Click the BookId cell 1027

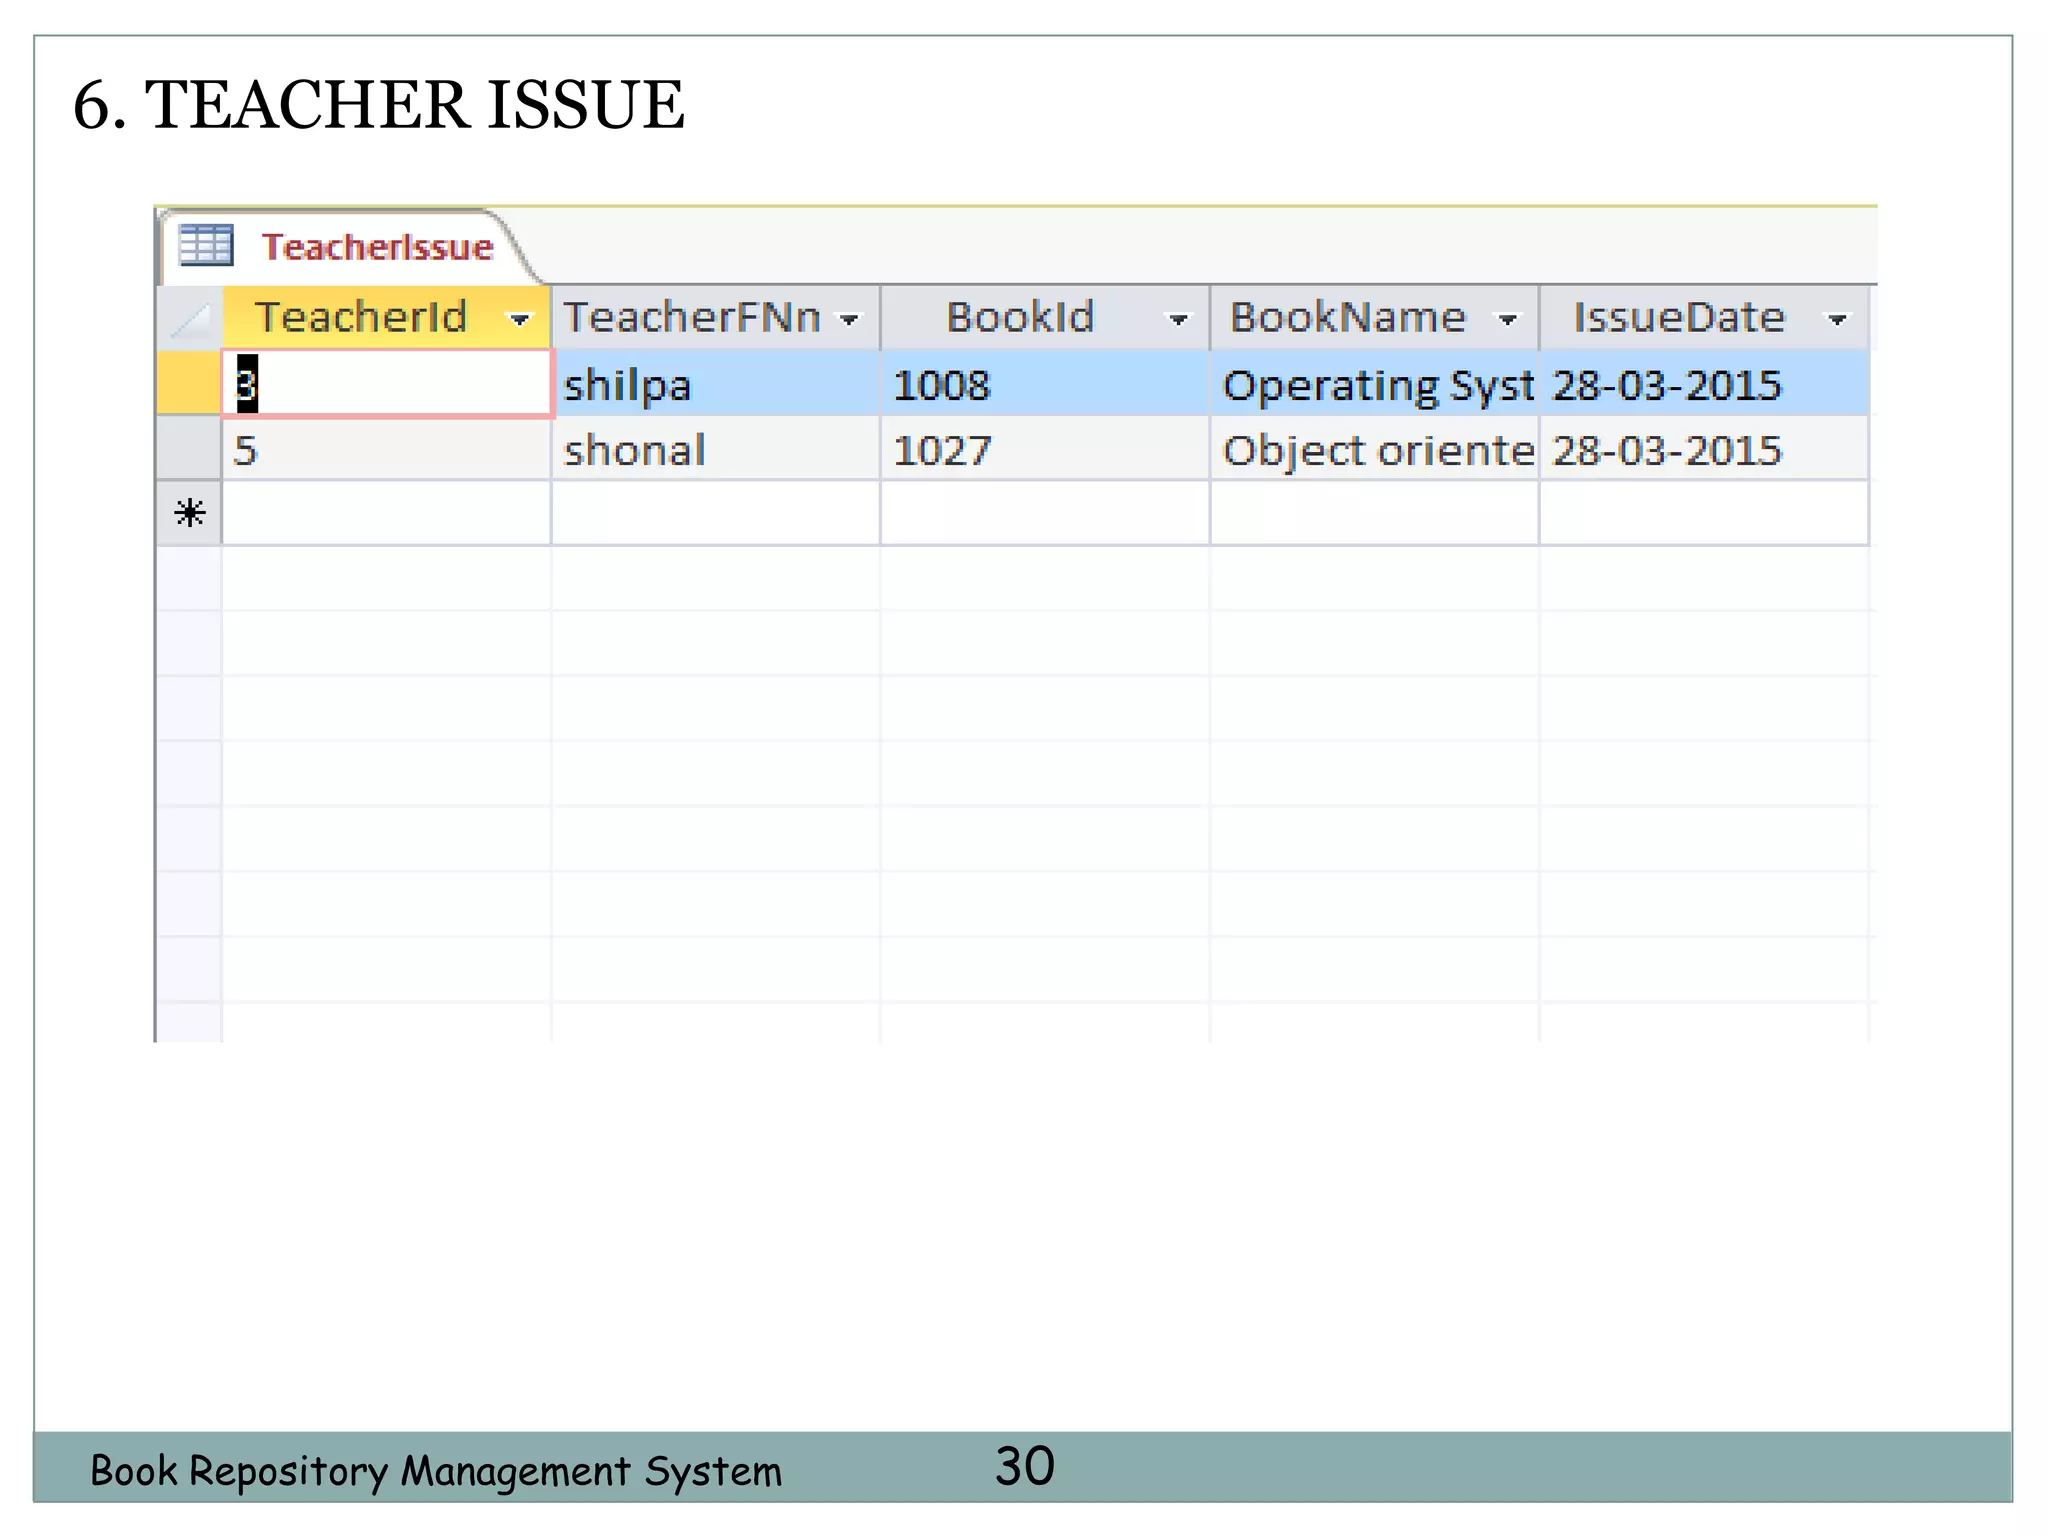[x=1045, y=449]
